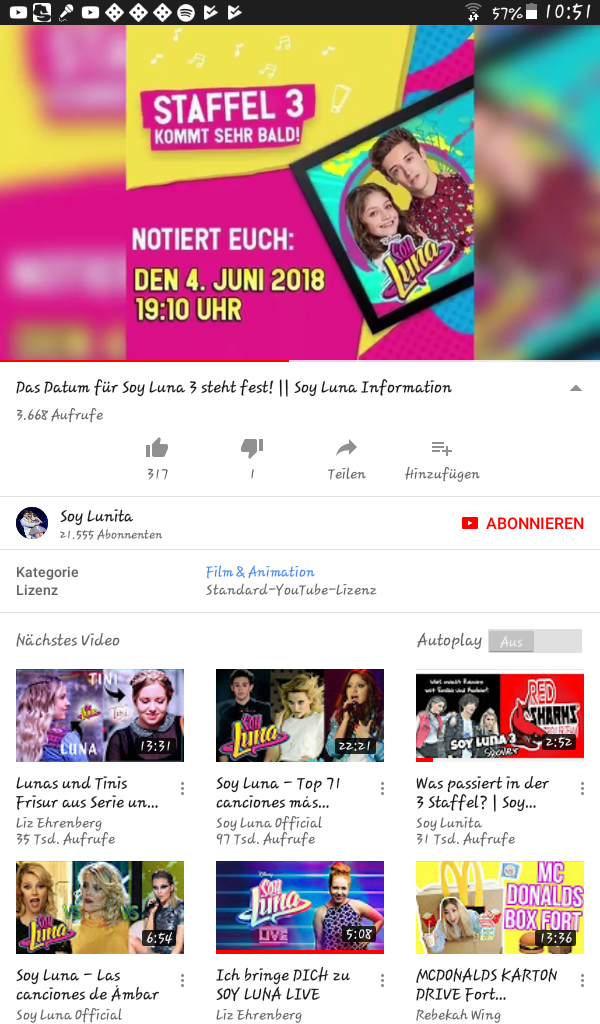Open the Soy Lunita channel avatar

click(32, 523)
